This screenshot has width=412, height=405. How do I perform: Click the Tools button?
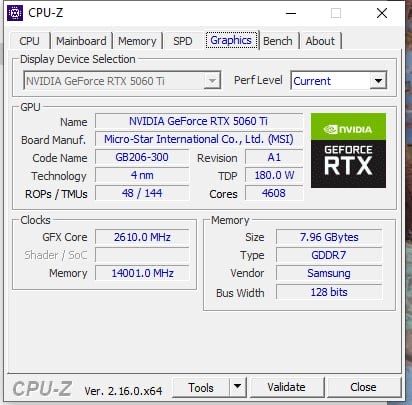[x=201, y=387]
